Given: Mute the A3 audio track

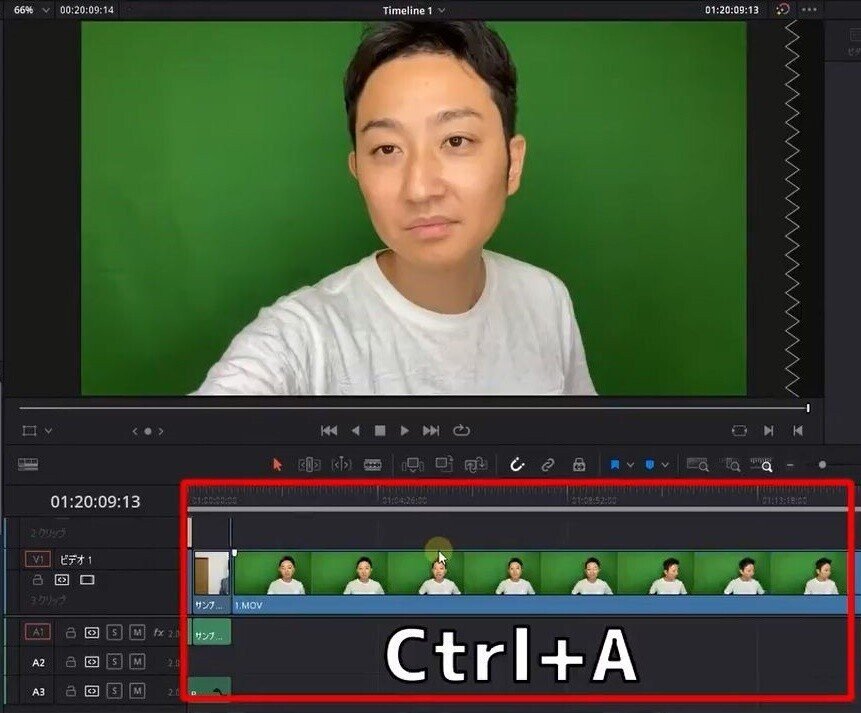Looking at the screenshot, I should pyautogui.click(x=137, y=690).
